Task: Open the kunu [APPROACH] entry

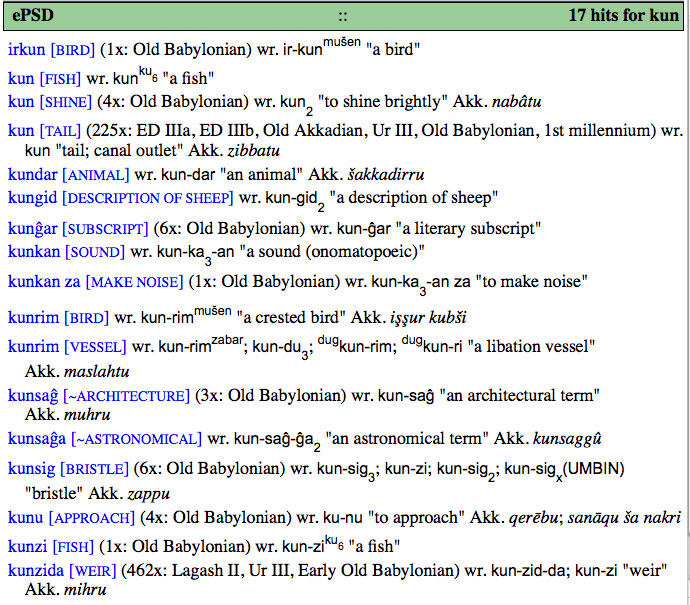Action: [x=71, y=517]
